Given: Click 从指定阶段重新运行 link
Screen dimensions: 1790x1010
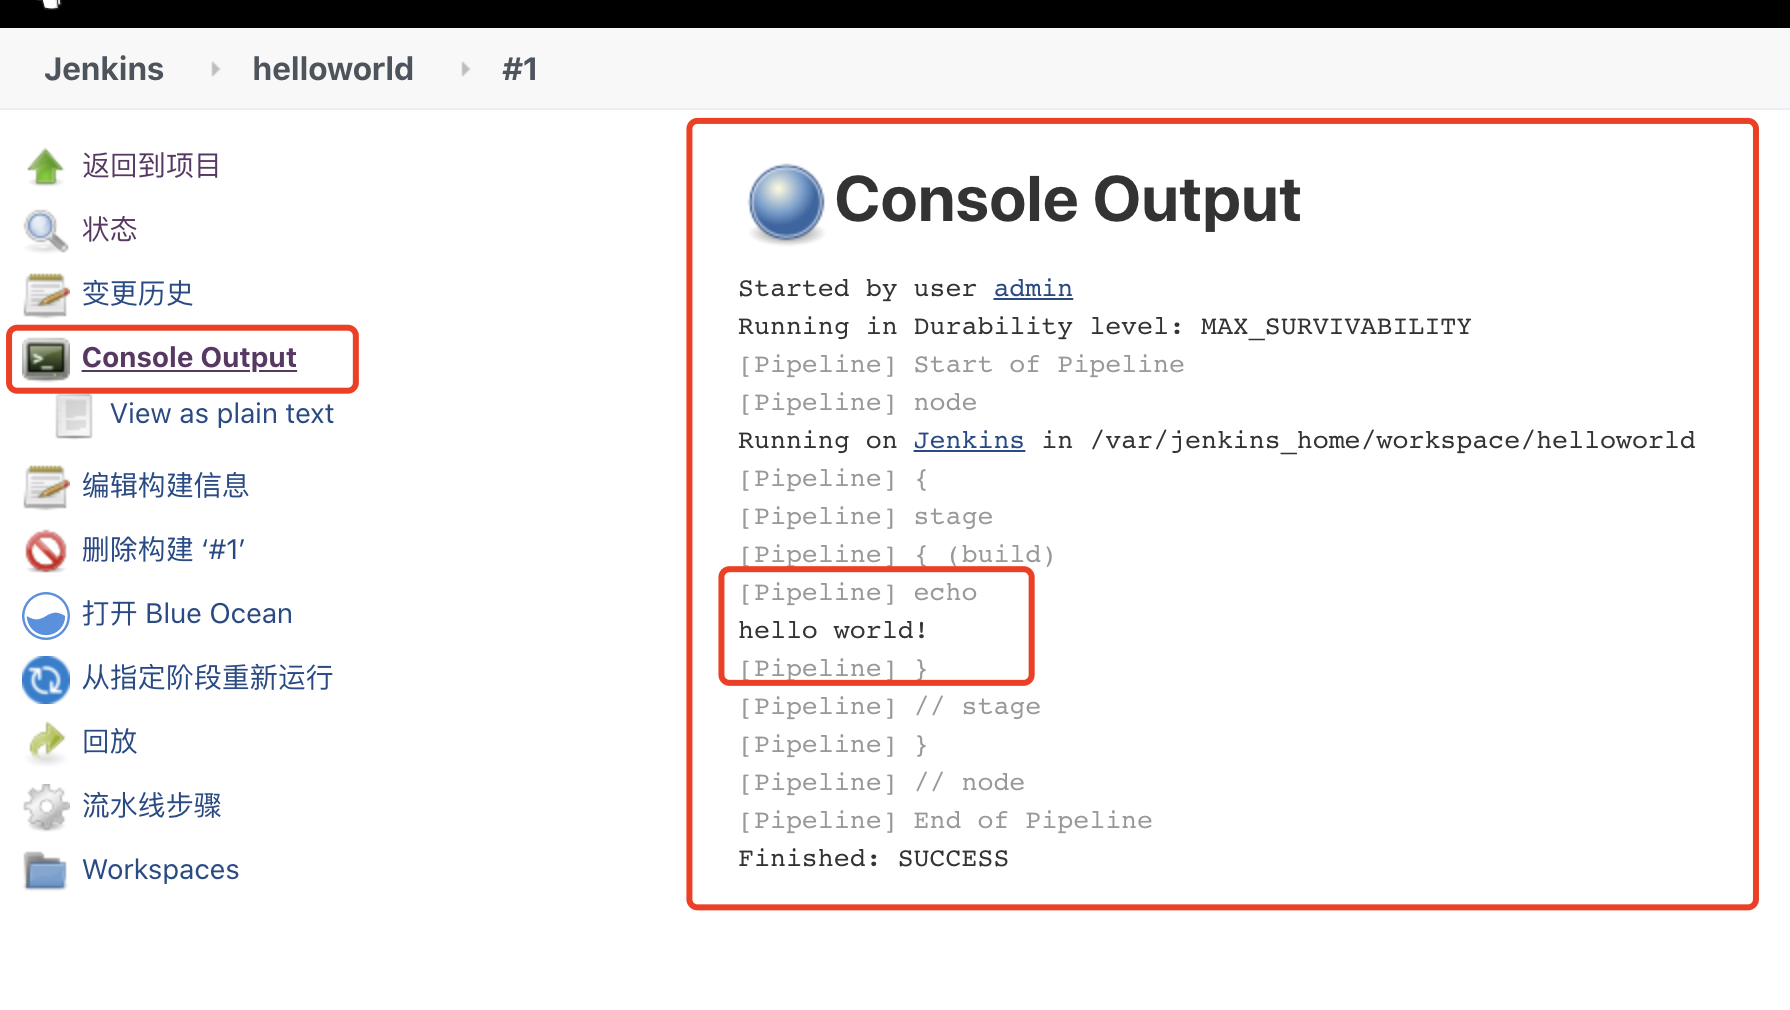Looking at the screenshot, I should coord(207,678).
